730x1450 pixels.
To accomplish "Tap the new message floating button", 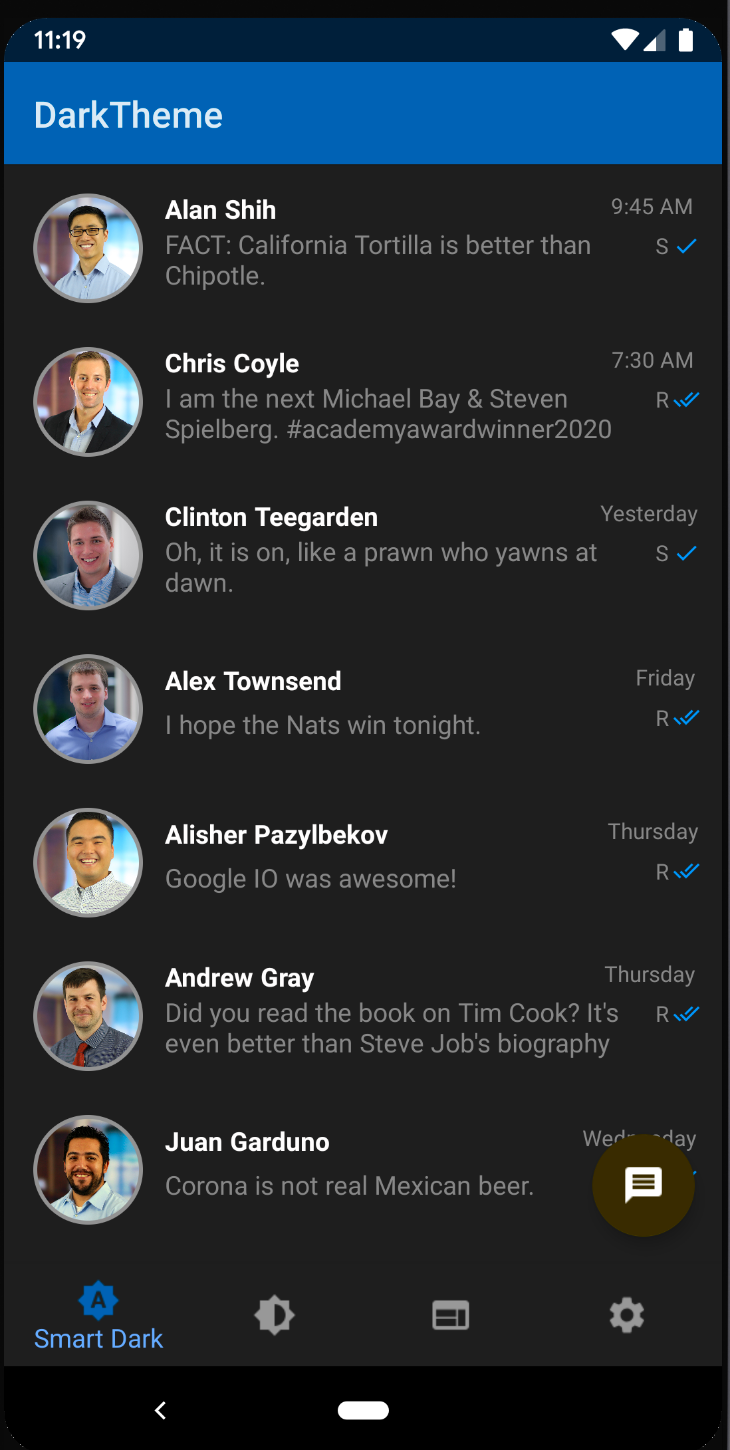I will [643, 1185].
